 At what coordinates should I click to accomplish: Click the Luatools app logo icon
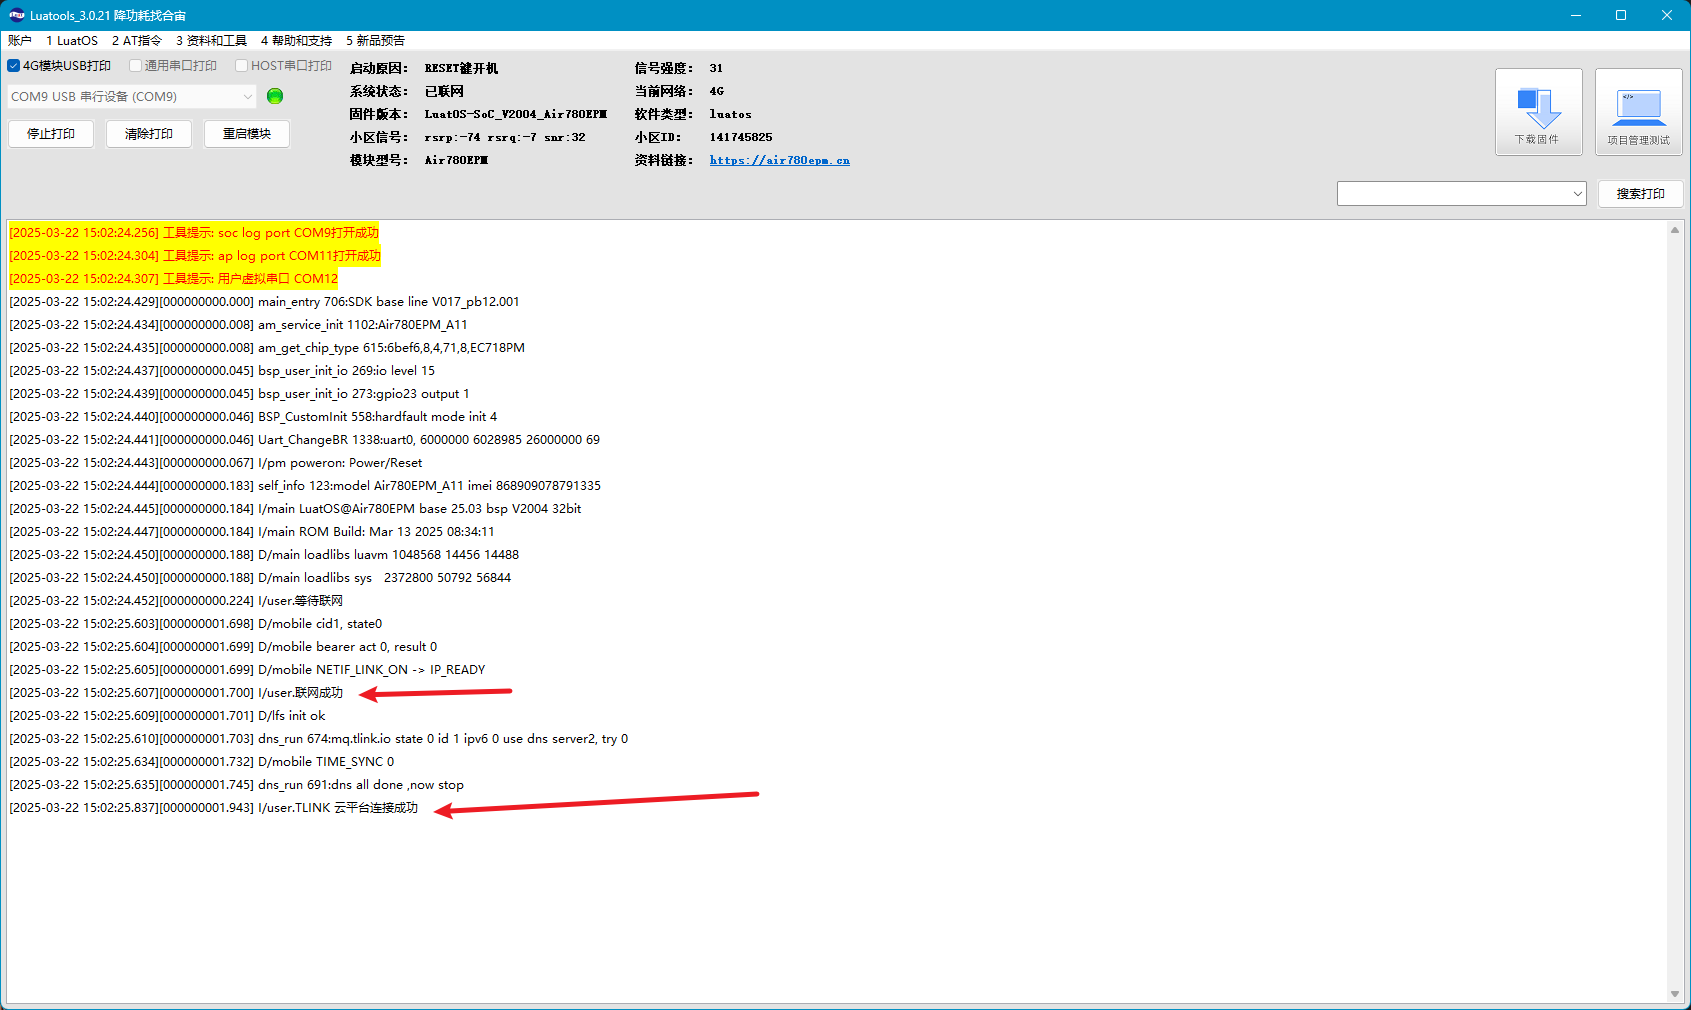pyautogui.click(x=16, y=15)
